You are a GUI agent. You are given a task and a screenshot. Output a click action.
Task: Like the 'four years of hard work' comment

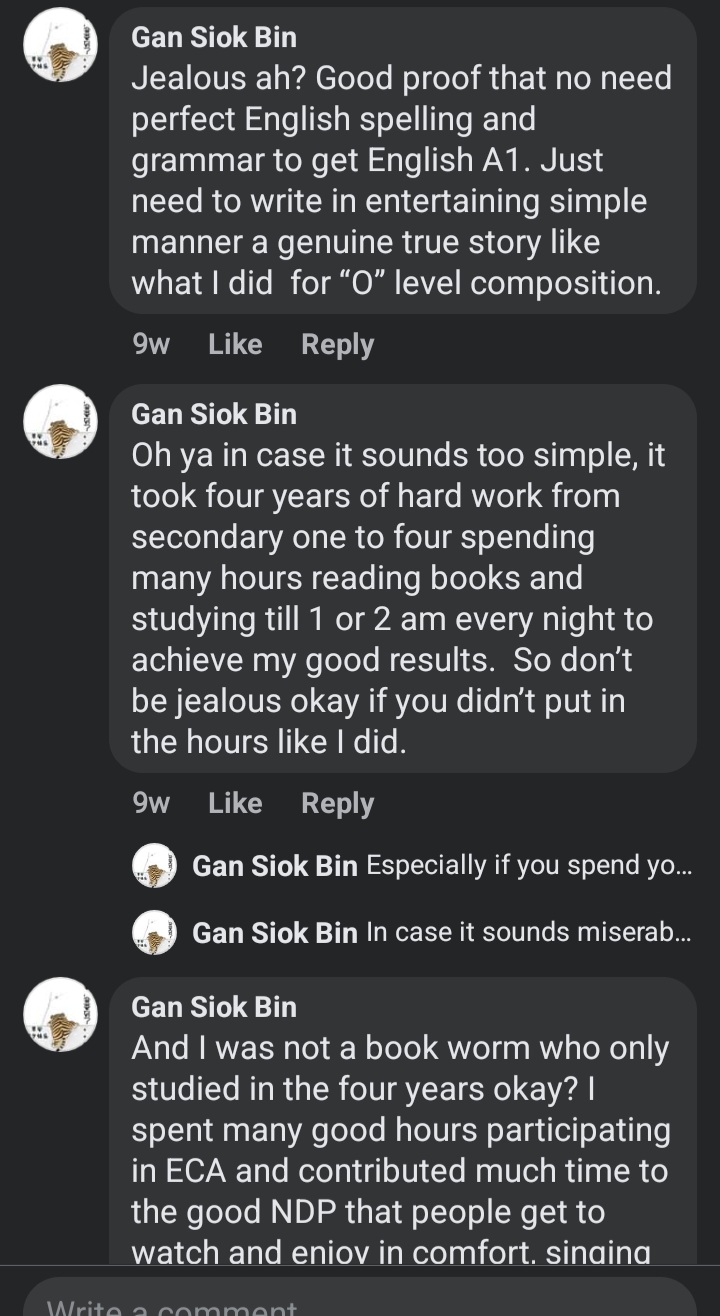coord(235,804)
